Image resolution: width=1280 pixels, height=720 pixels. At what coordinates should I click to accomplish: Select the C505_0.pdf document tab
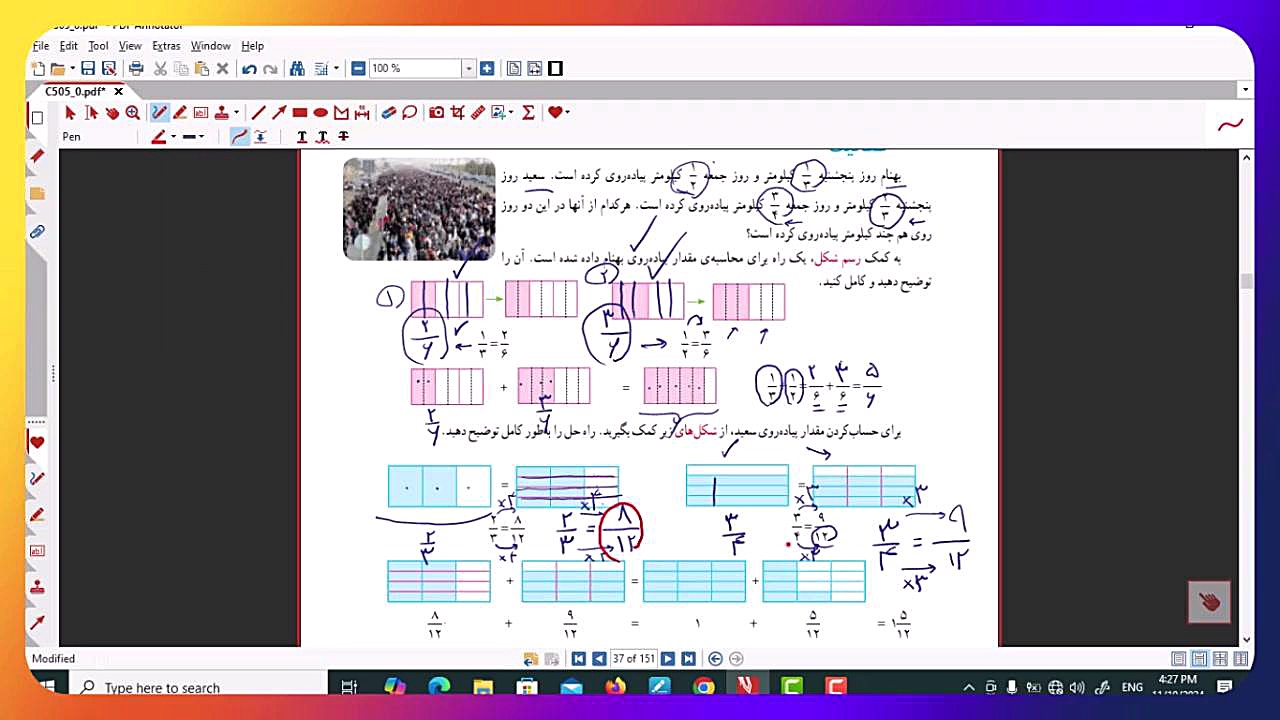point(75,91)
